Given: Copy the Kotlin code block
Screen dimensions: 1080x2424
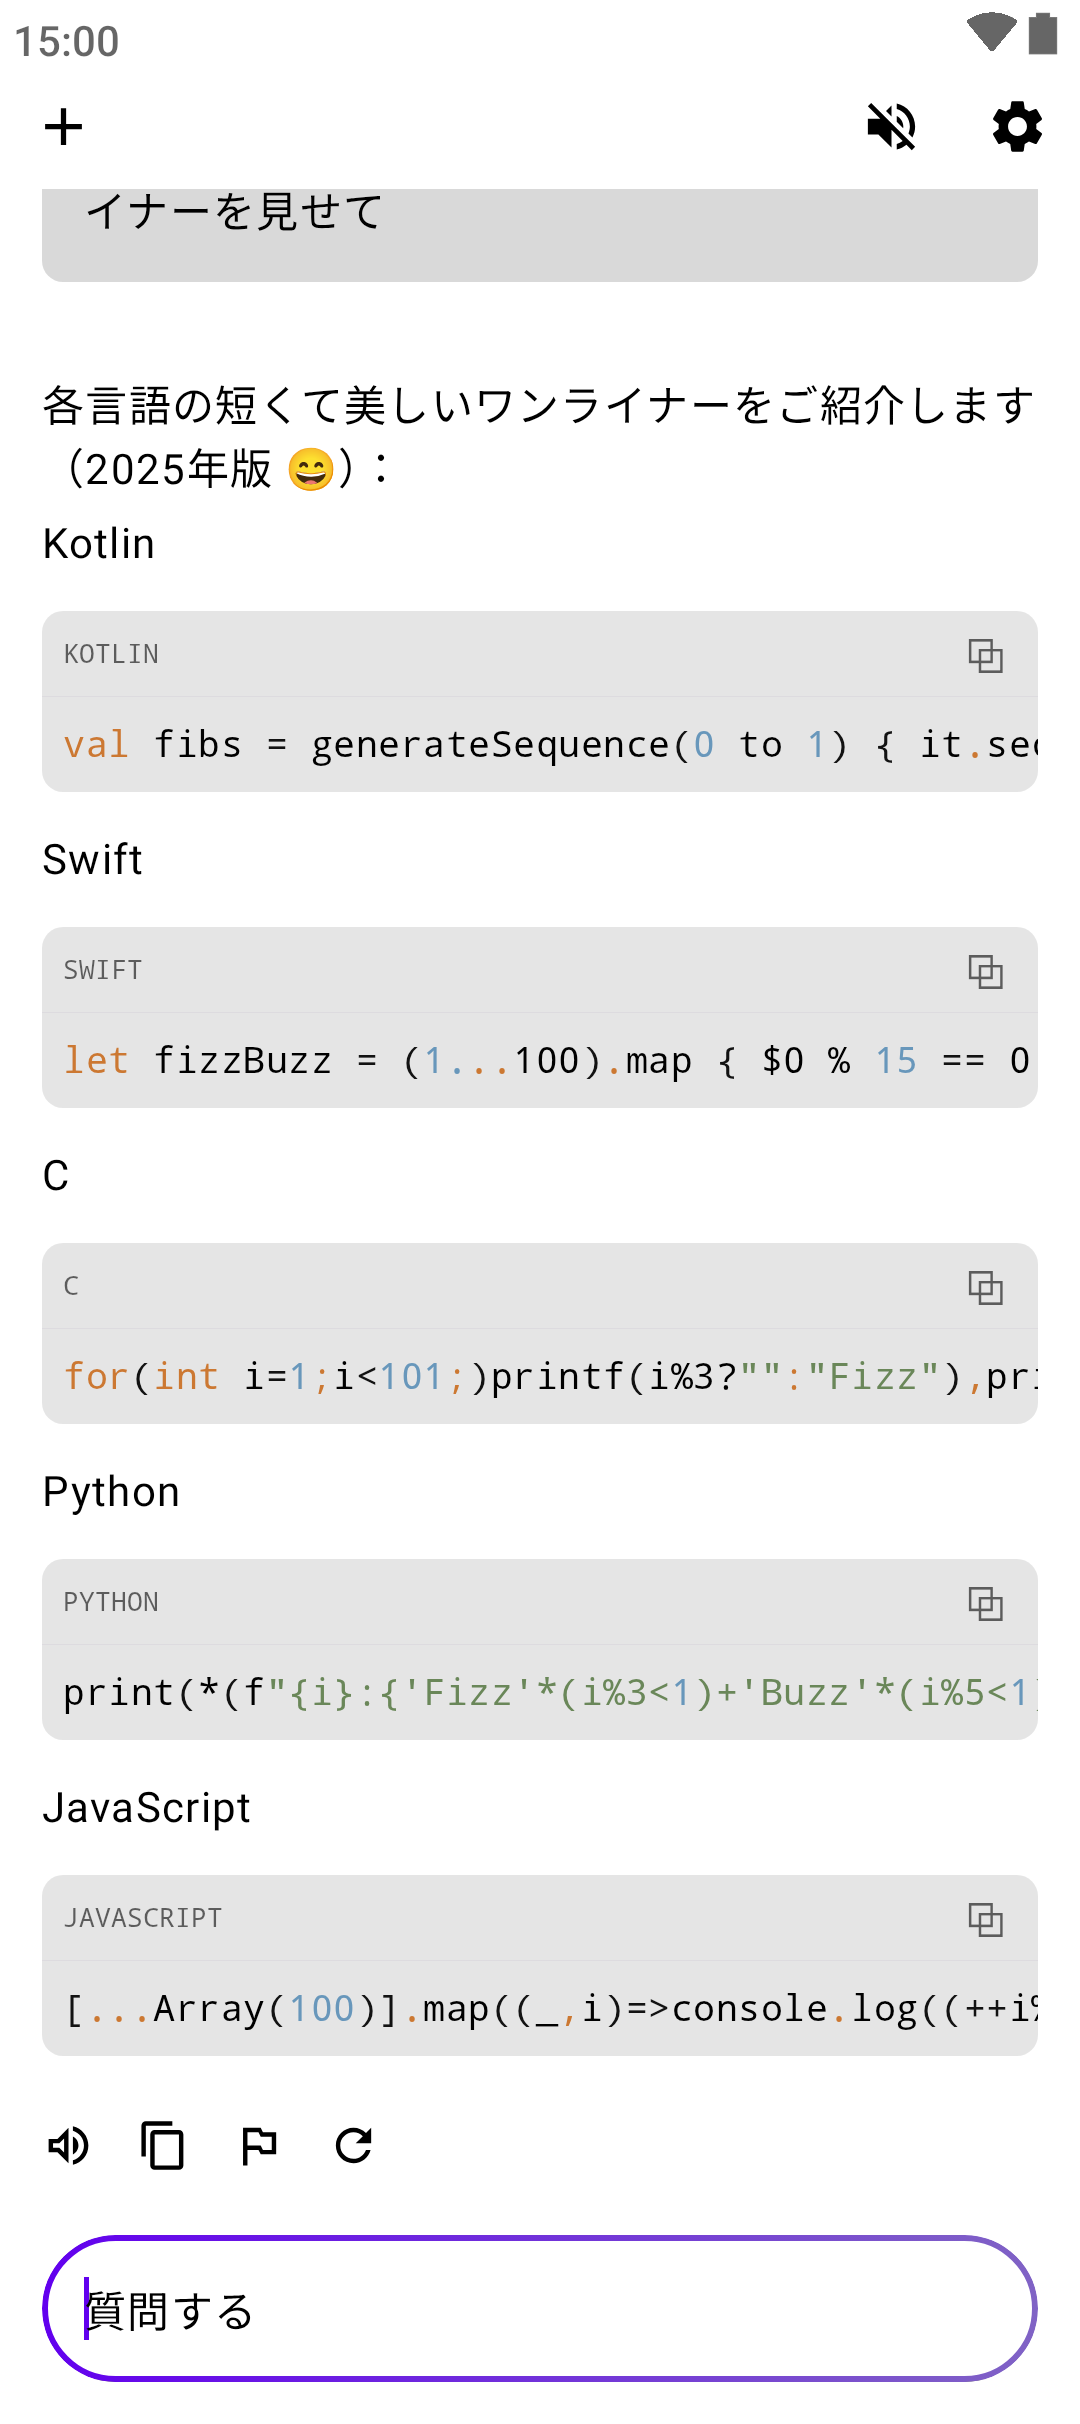Looking at the screenshot, I should 985,655.
